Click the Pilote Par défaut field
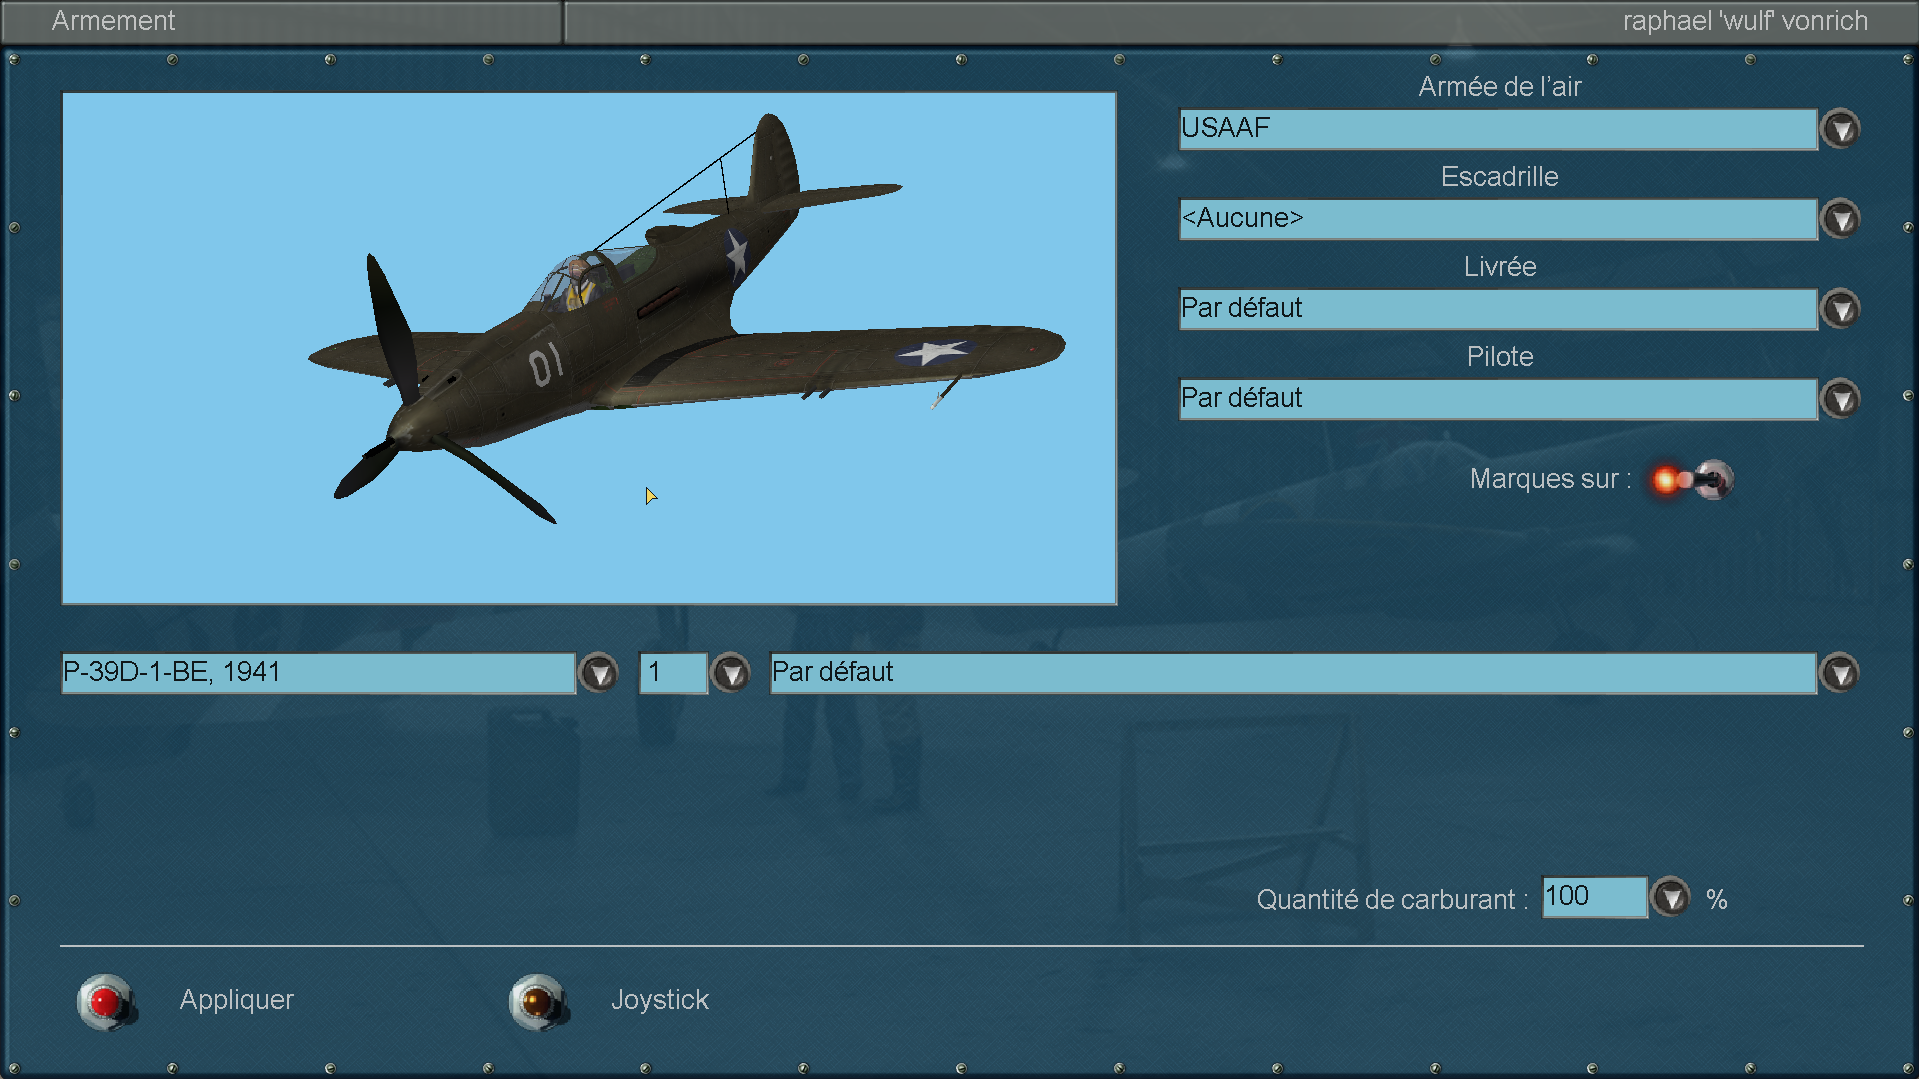1919x1079 pixels. (x=1498, y=399)
